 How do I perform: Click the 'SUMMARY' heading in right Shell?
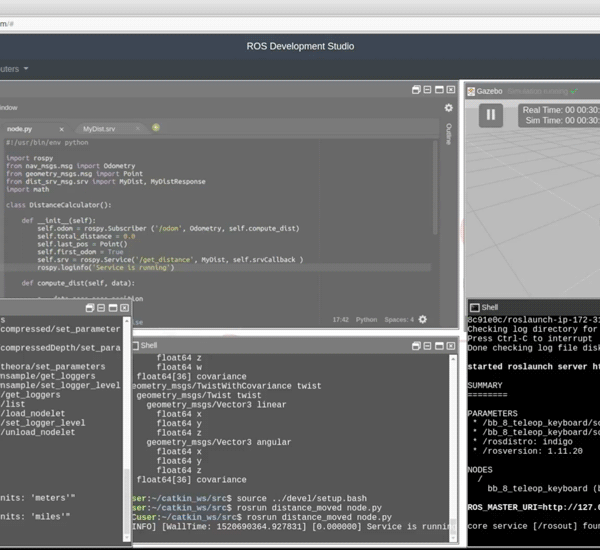pyautogui.click(x=485, y=385)
